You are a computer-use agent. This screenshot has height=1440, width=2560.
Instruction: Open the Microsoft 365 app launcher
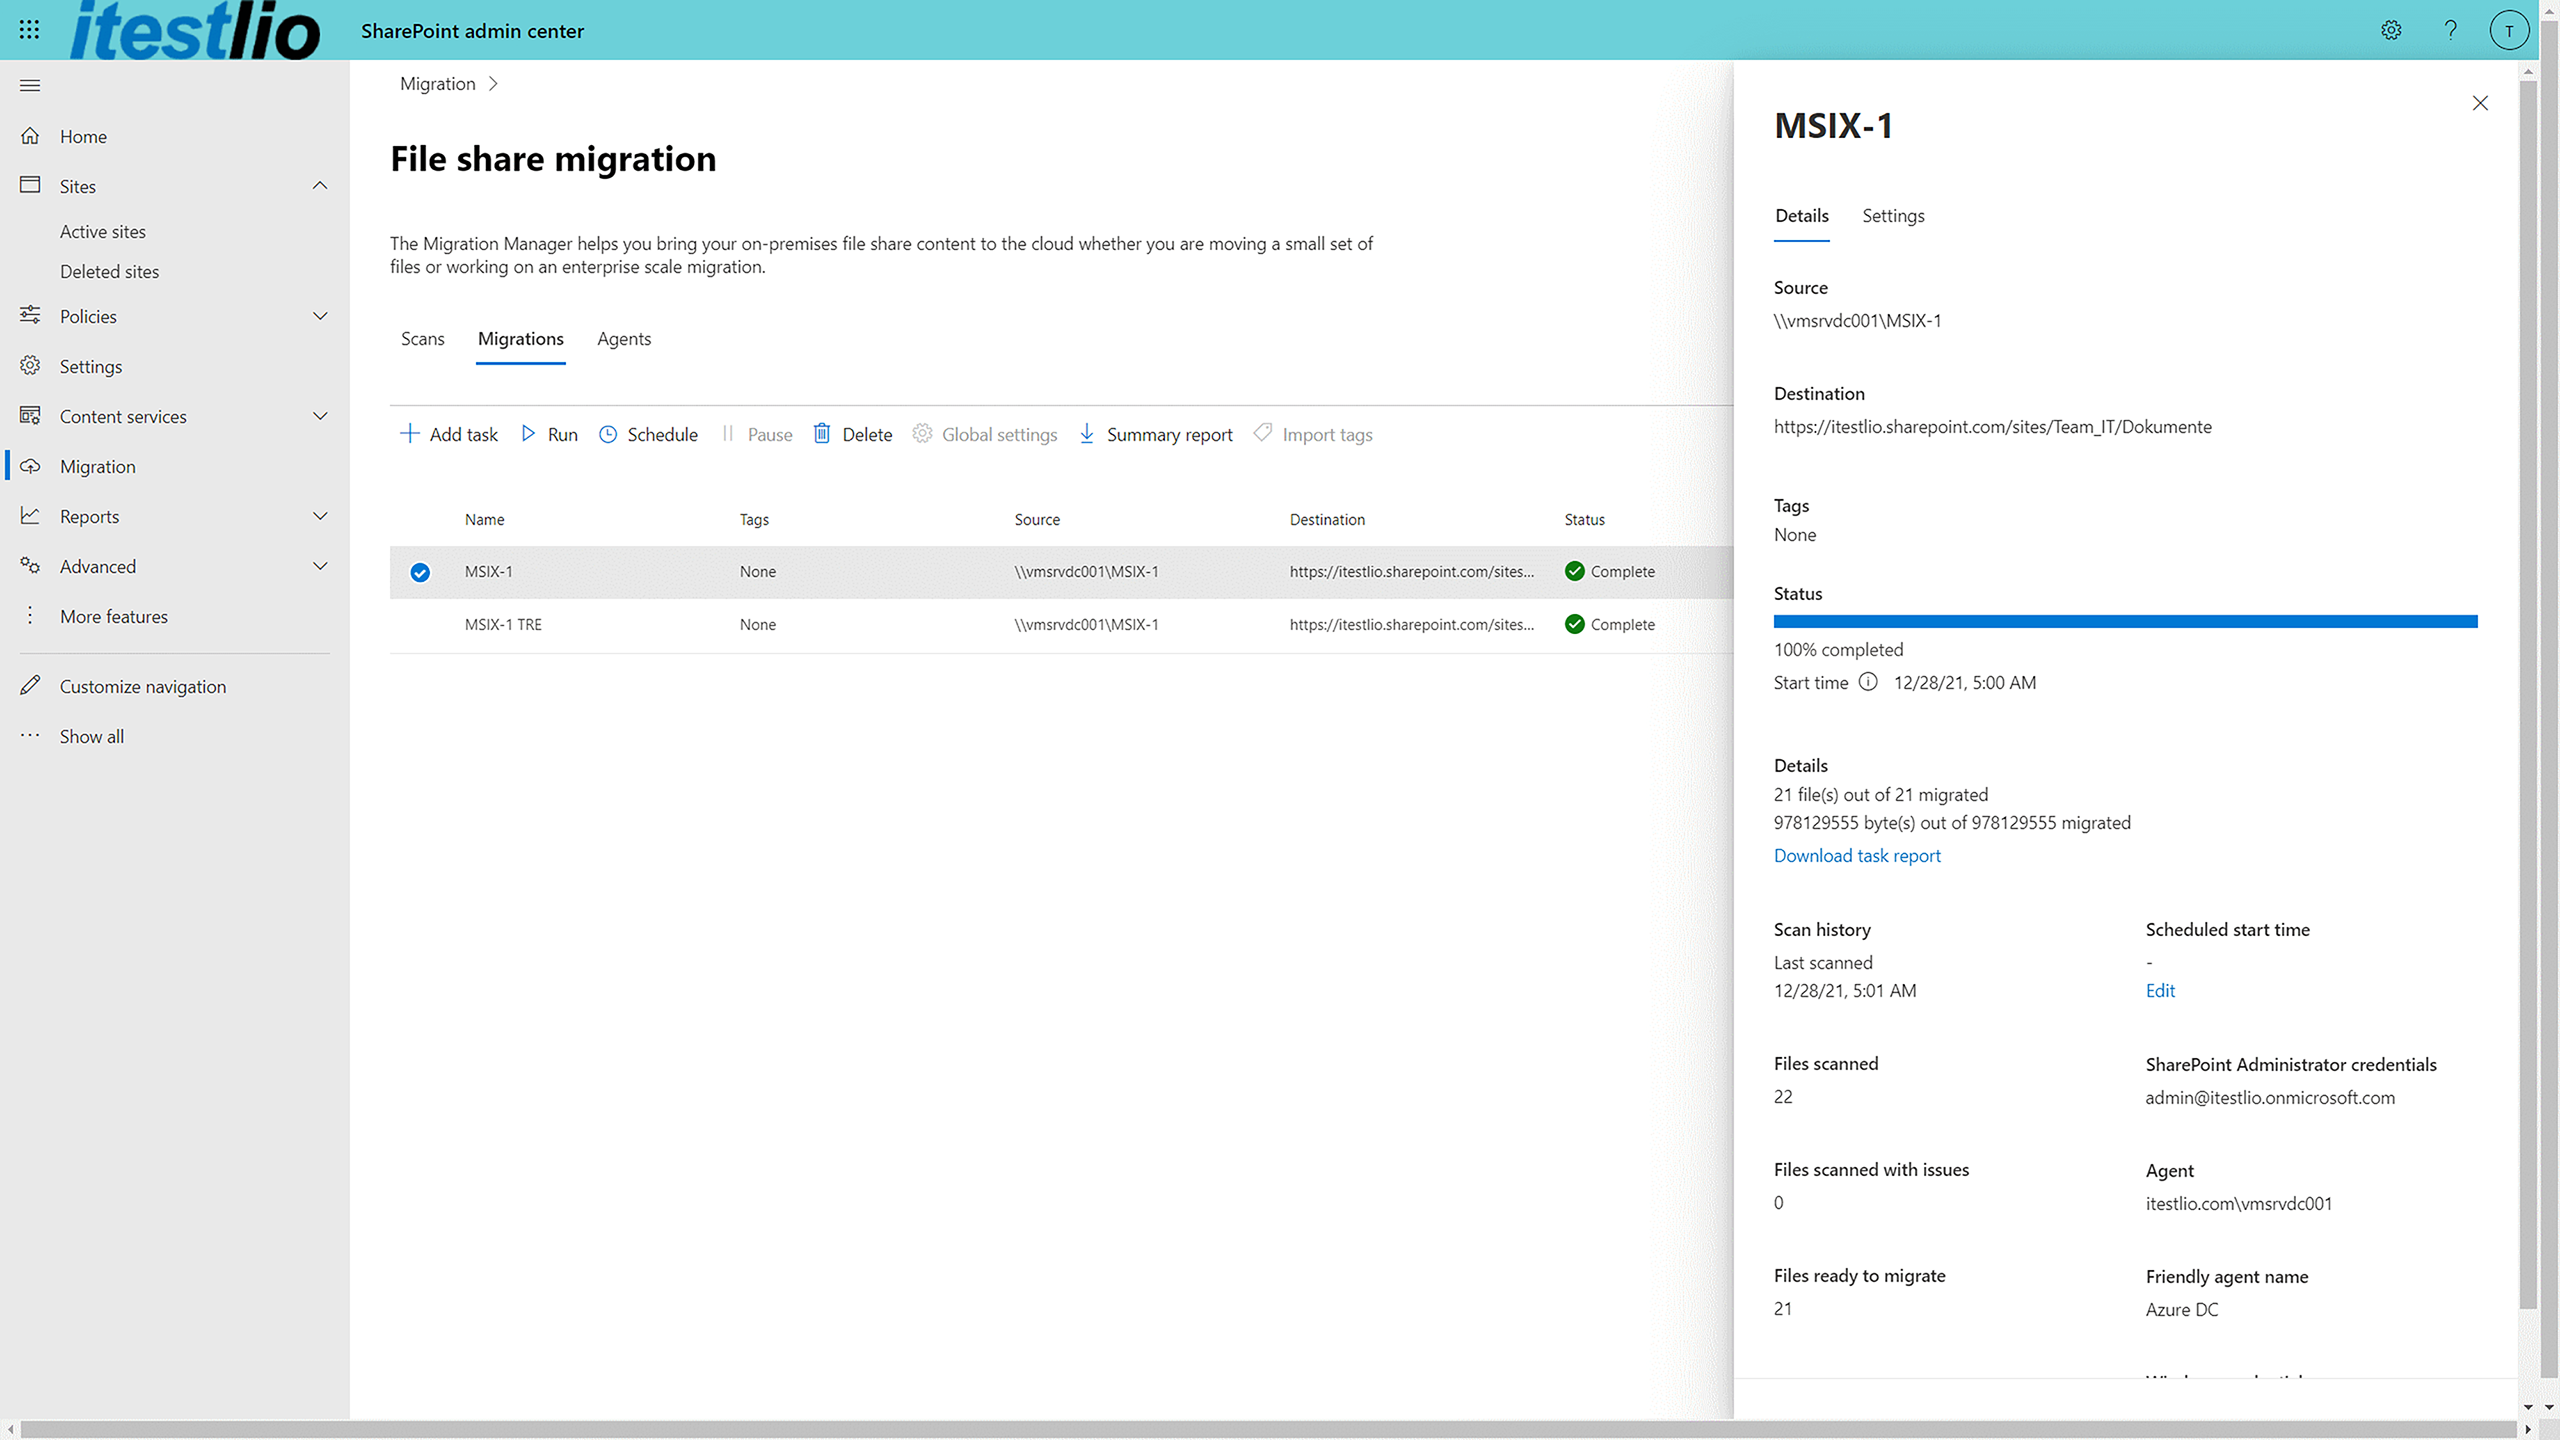pyautogui.click(x=28, y=29)
